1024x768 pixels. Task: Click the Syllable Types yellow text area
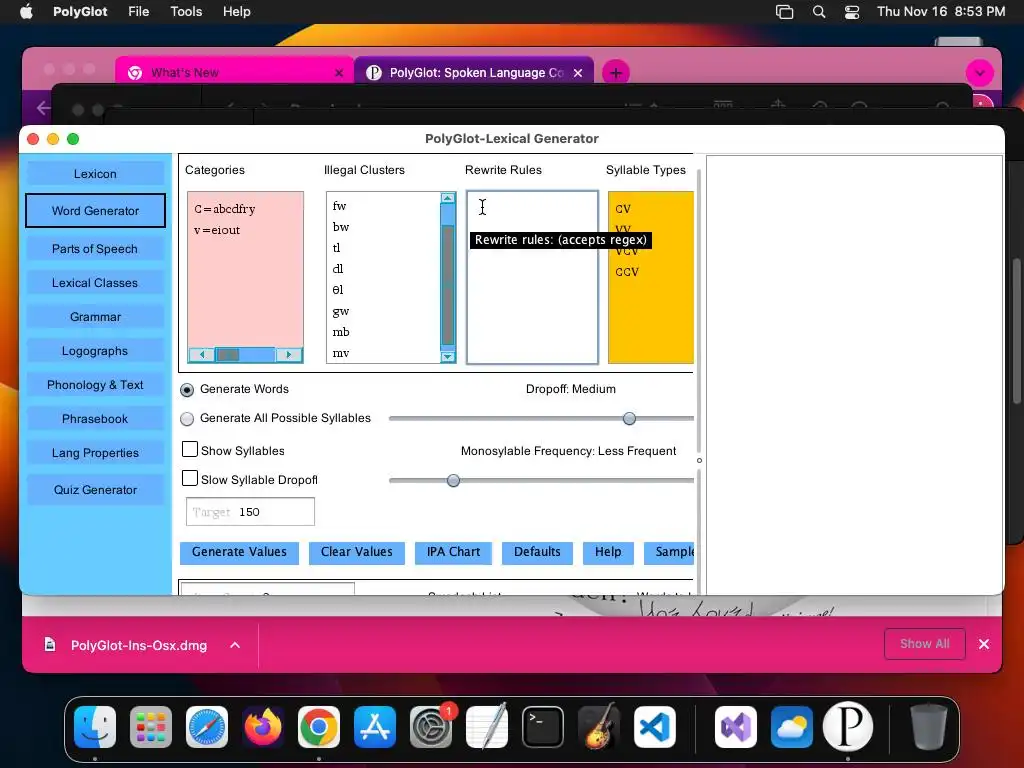[650, 278]
